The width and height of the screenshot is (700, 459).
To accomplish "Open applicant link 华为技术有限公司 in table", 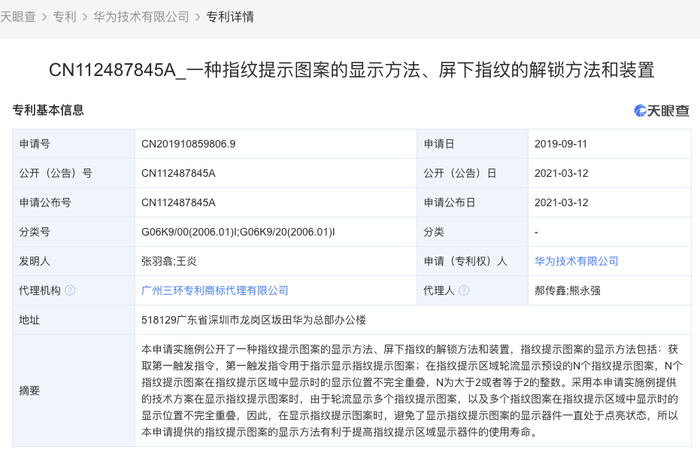I will (576, 261).
